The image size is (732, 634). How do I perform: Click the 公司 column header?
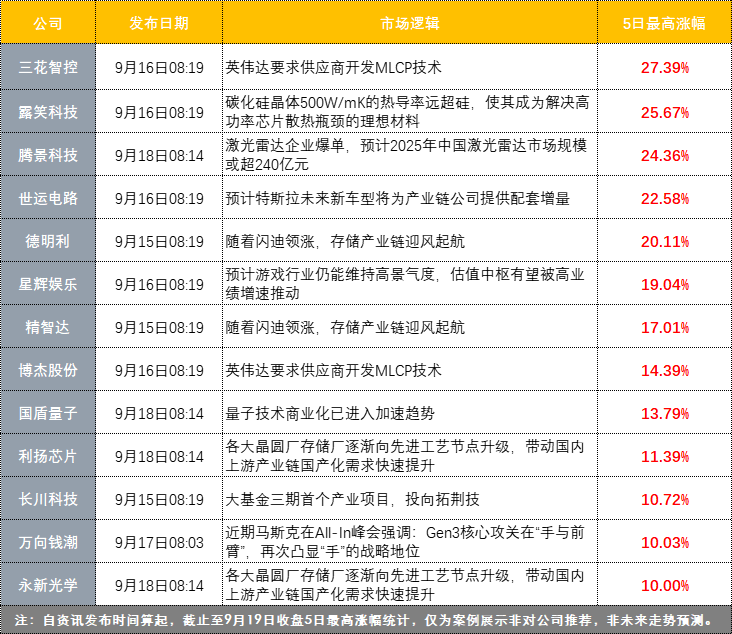(48, 23)
